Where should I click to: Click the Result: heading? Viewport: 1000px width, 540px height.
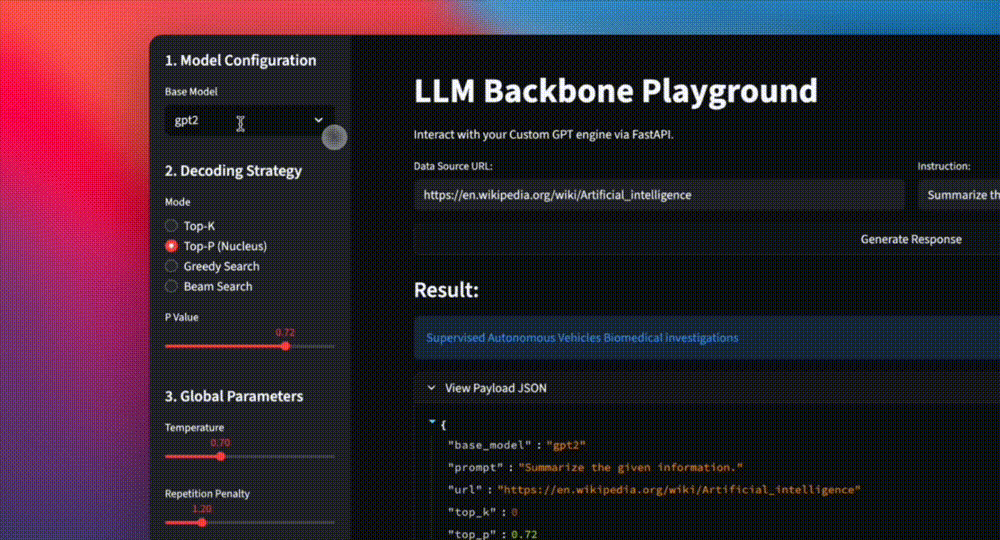(x=446, y=290)
